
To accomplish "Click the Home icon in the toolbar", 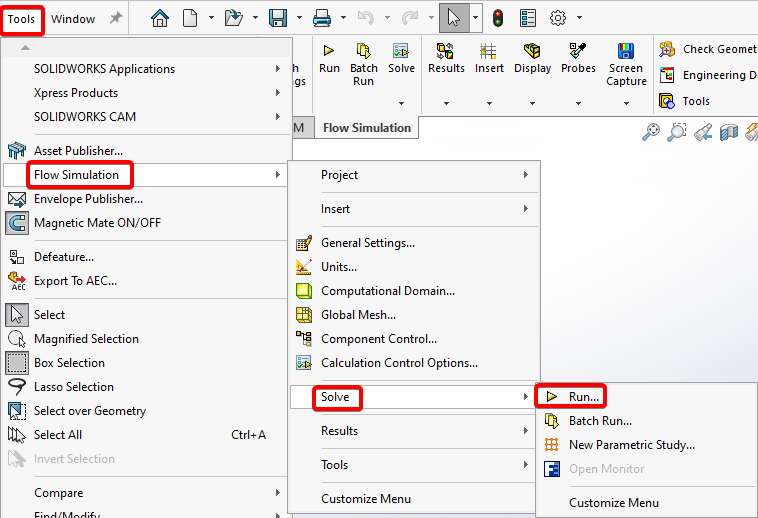I will click(x=160, y=18).
